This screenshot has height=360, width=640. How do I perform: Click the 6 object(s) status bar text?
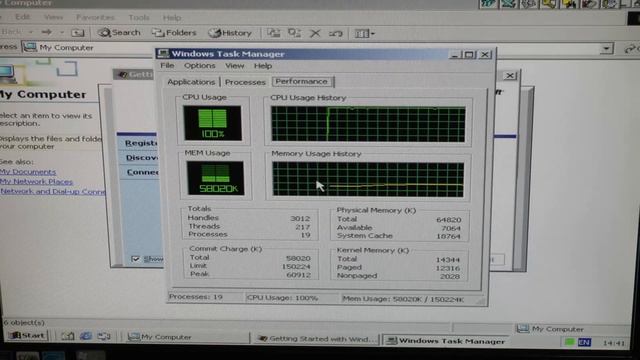[x=24, y=322]
